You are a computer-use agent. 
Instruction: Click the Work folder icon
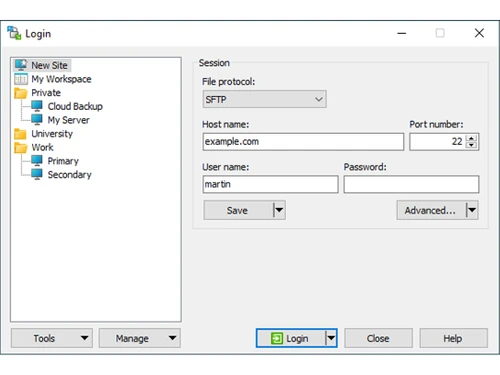20,147
